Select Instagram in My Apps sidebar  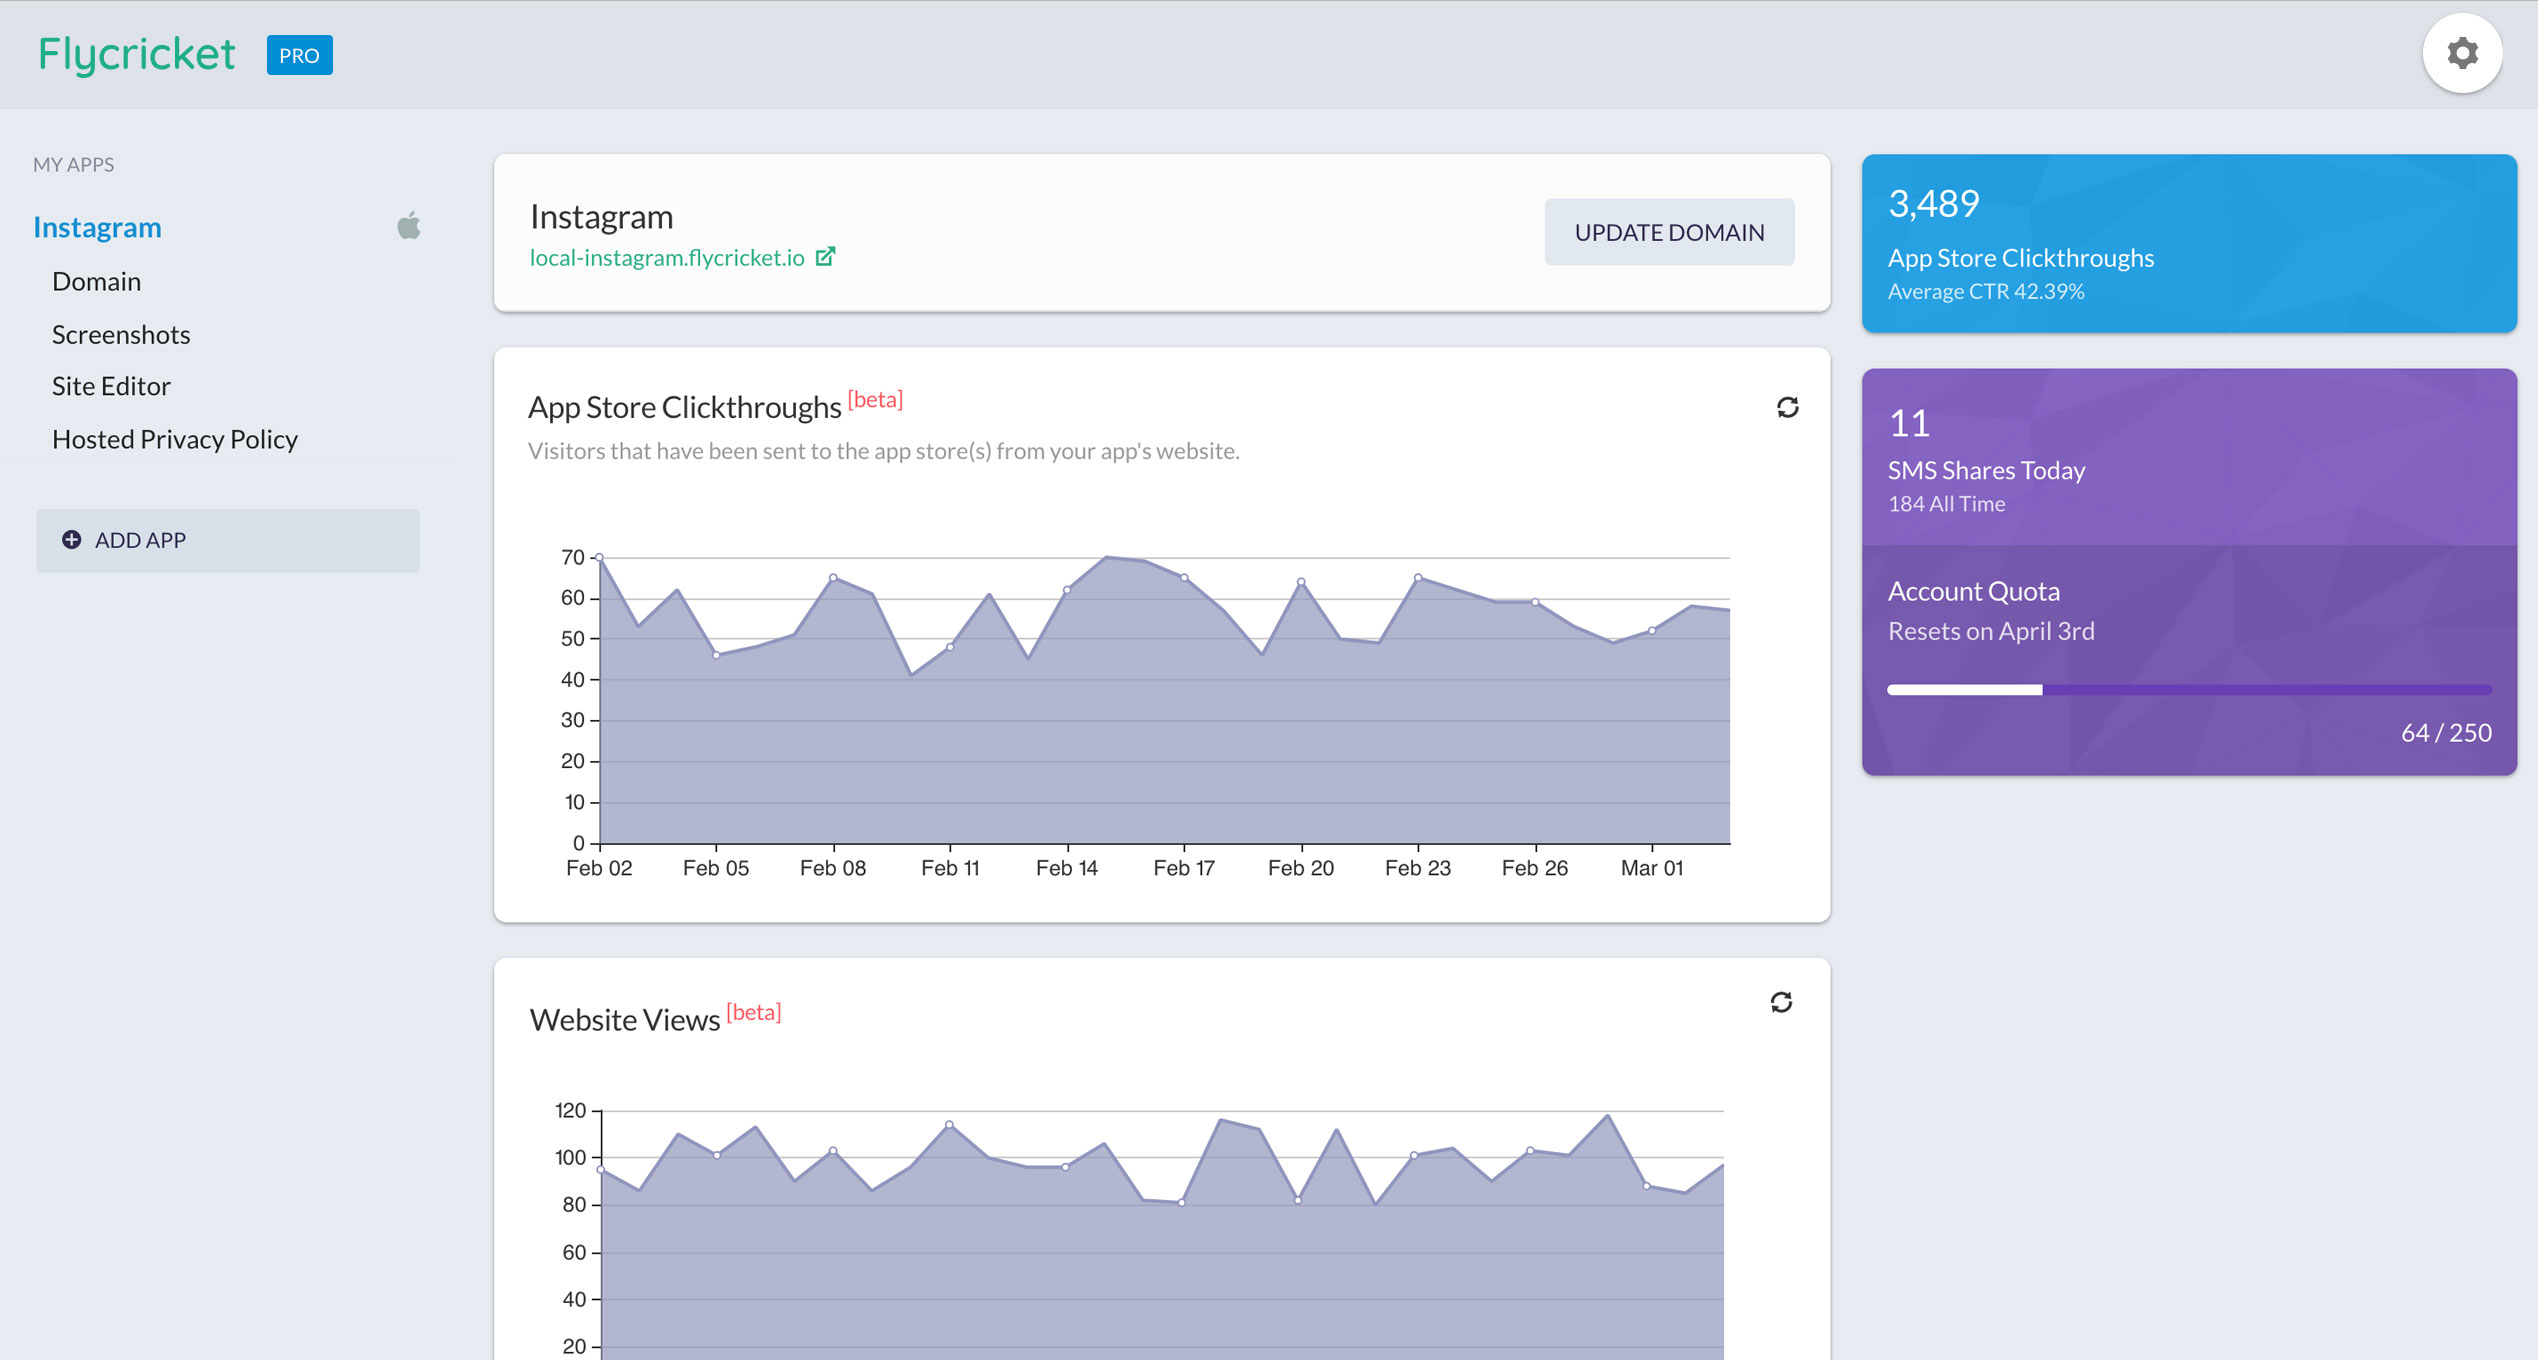[97, 227]
